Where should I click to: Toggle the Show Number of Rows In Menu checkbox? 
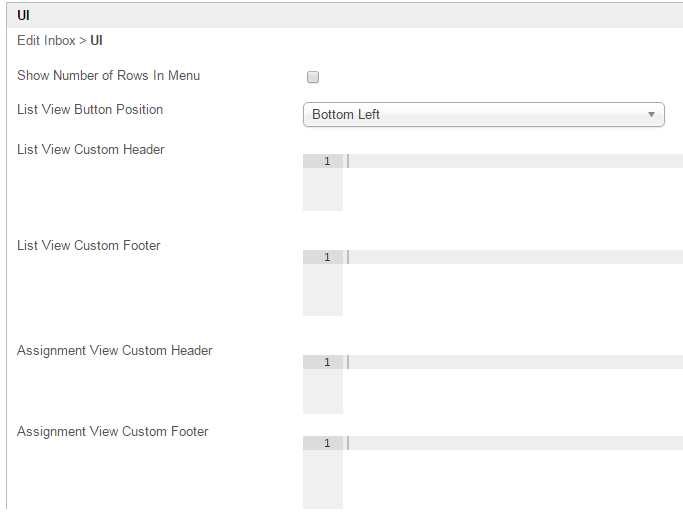click(x=313, y=77)
